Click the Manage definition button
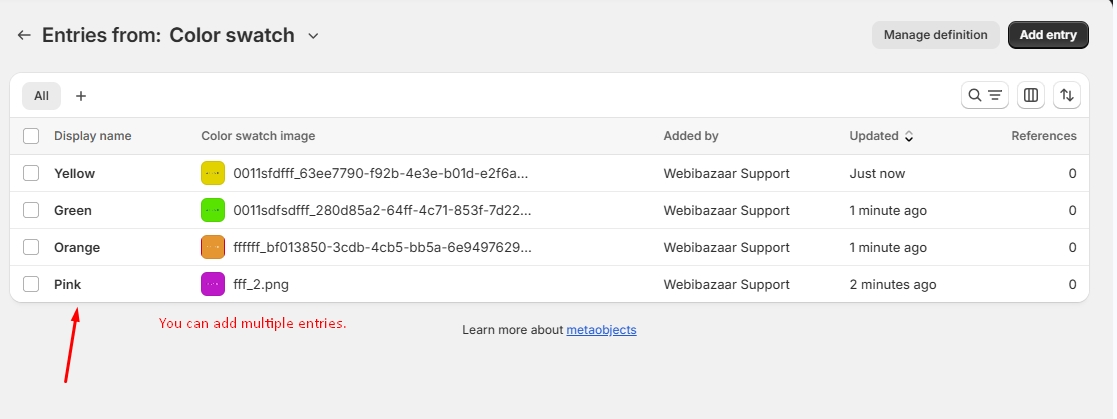1117x419 pixels. 935,35
